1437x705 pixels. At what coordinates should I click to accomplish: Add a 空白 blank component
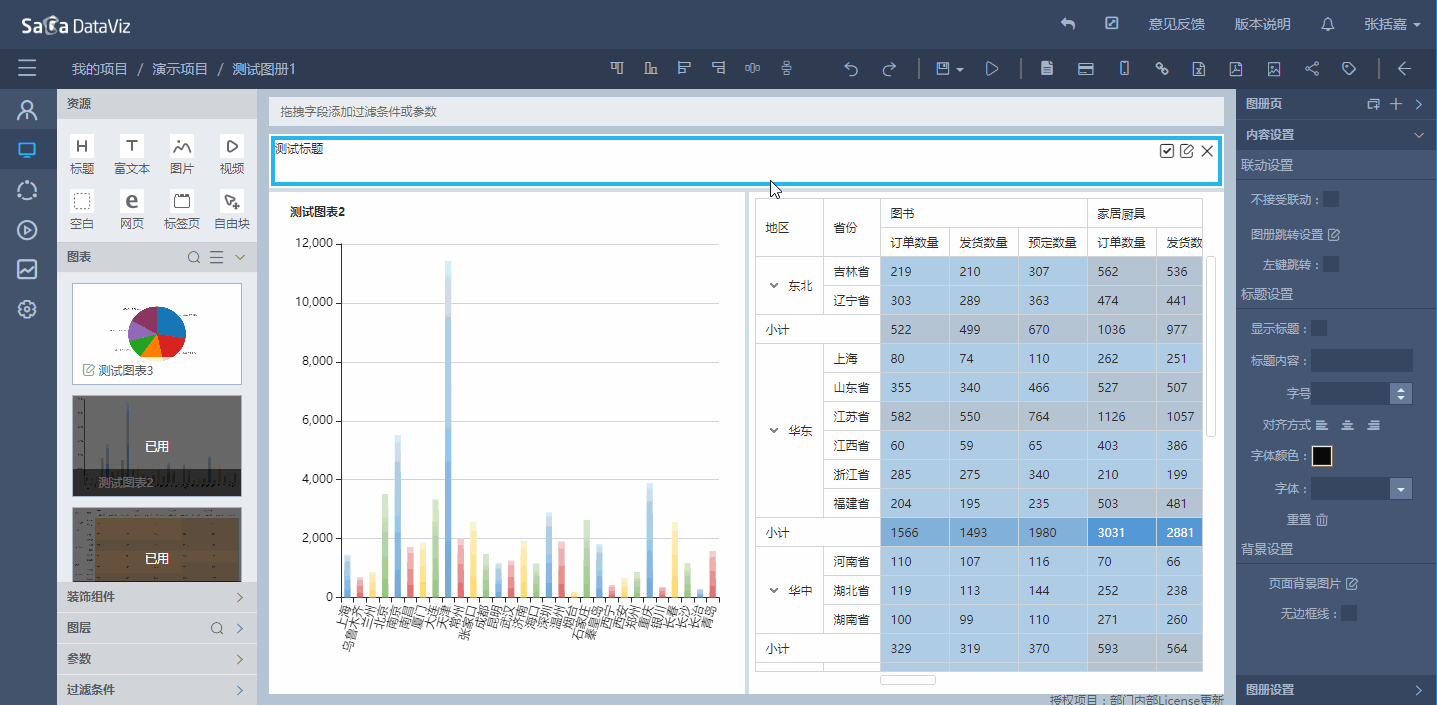pyautogui.click(x=82, y=210)
